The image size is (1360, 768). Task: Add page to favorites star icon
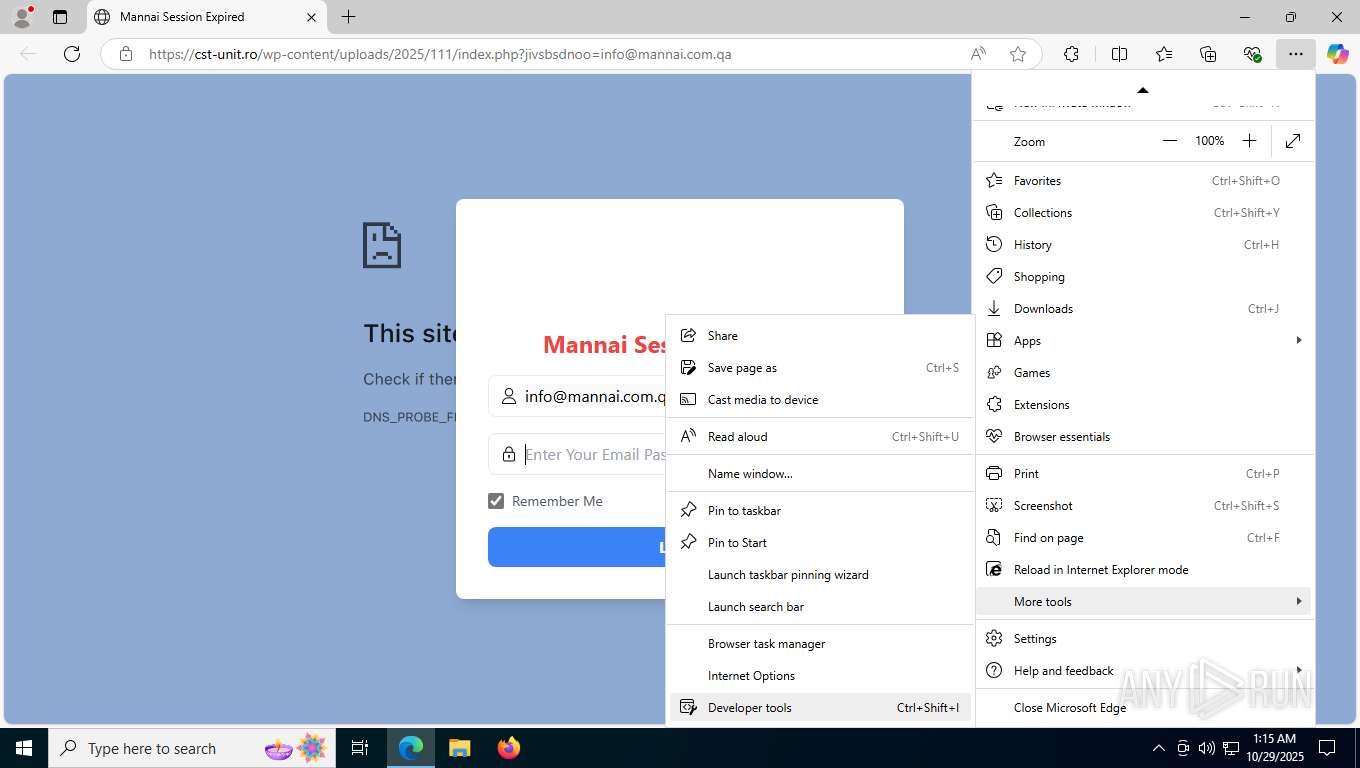click(x=1018, y=54)
